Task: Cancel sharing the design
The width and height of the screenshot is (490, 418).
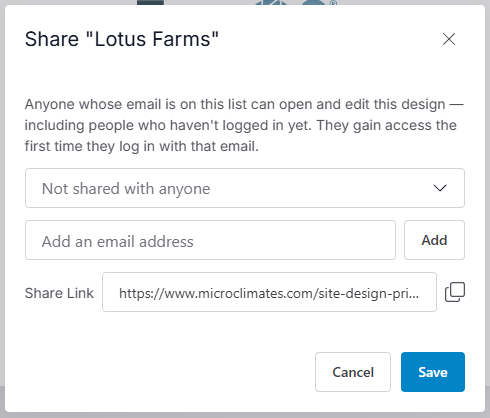Action: point(353,372)
